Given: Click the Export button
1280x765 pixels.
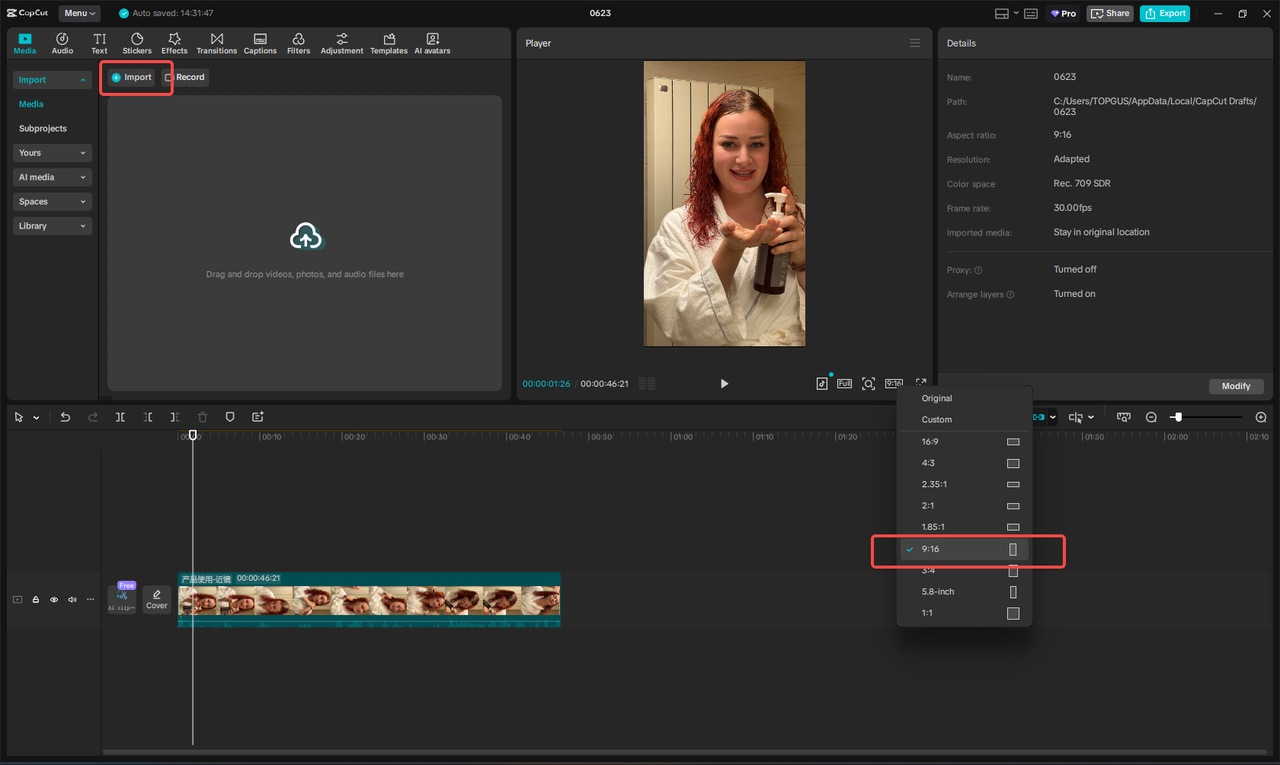Looking at the screenshot, I should [x=1164, y=13].
